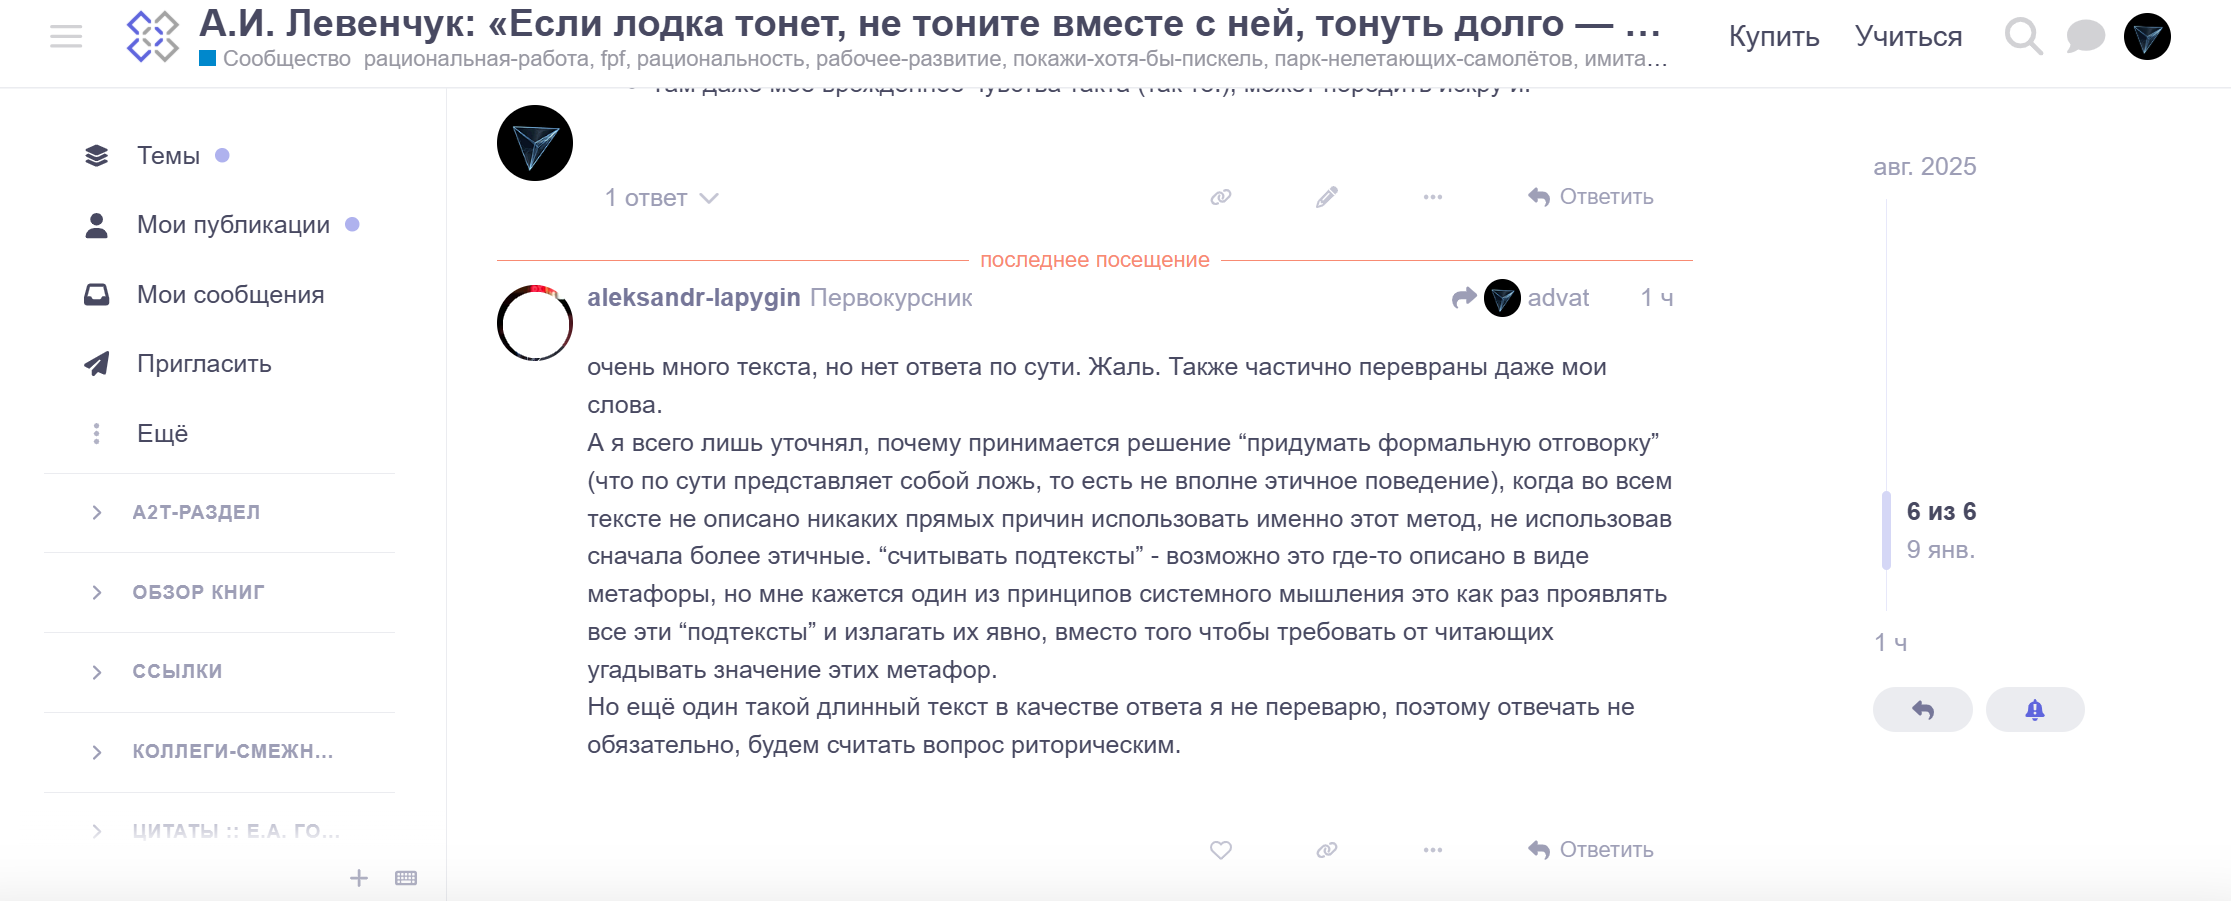2231x901 pixels.
Task: Toggle topic notification bell
Action: coord(2035,710)
